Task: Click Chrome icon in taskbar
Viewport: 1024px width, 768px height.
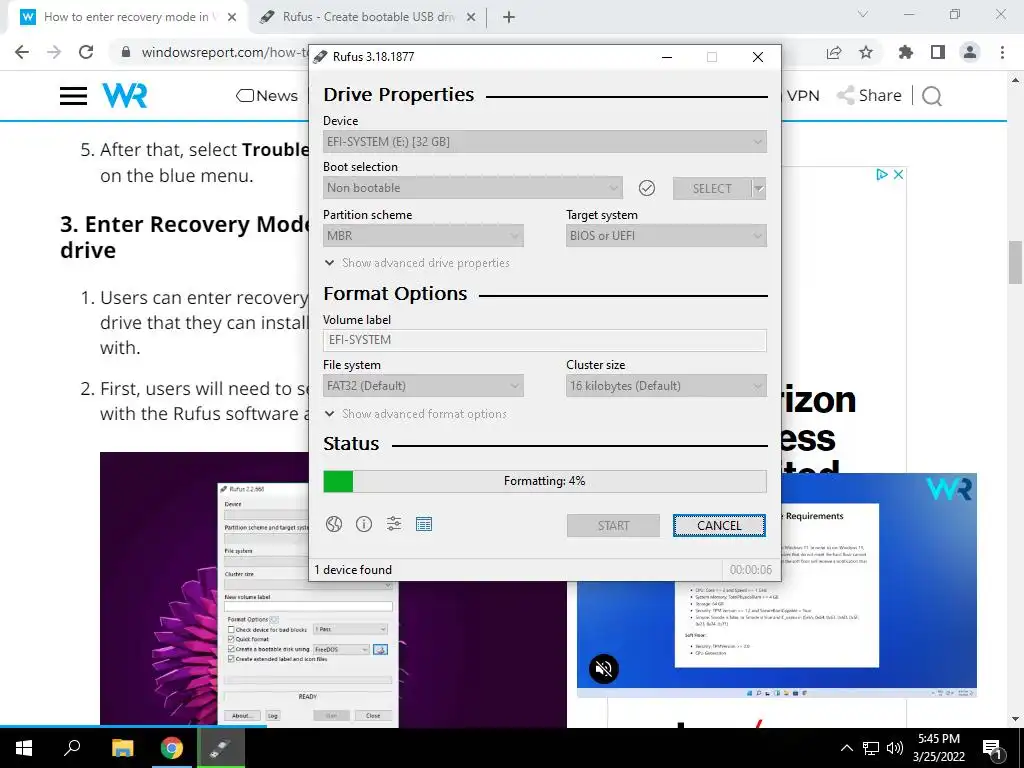Action: click(x=172, y=748)
